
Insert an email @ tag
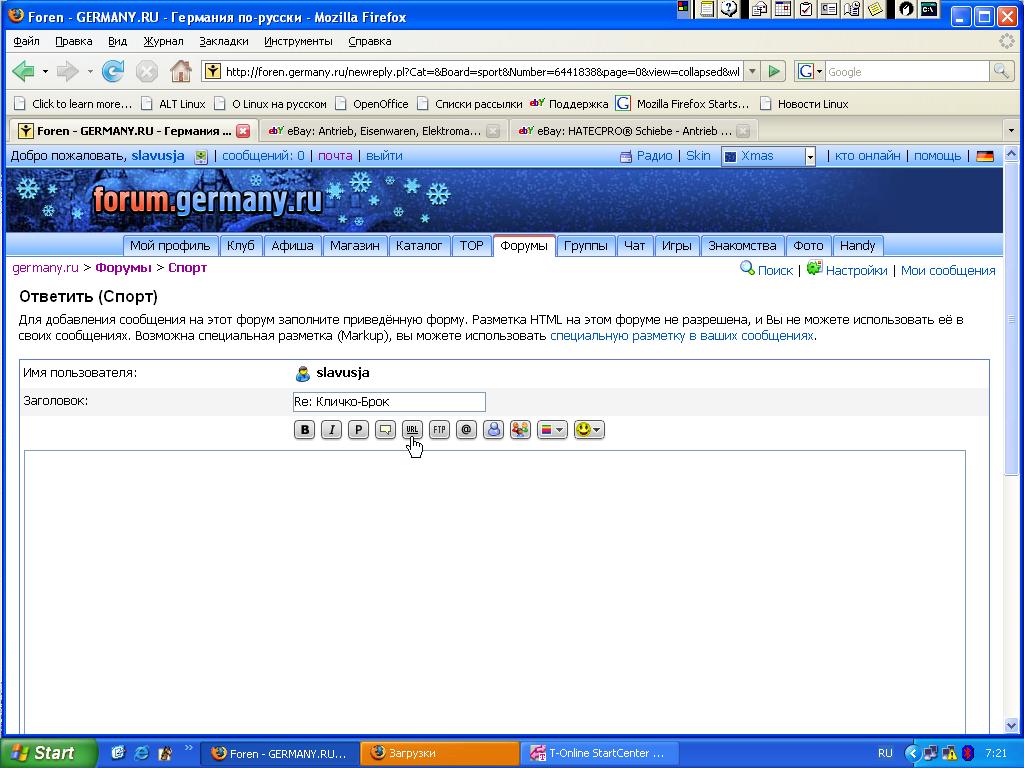[x=466, y=430]
